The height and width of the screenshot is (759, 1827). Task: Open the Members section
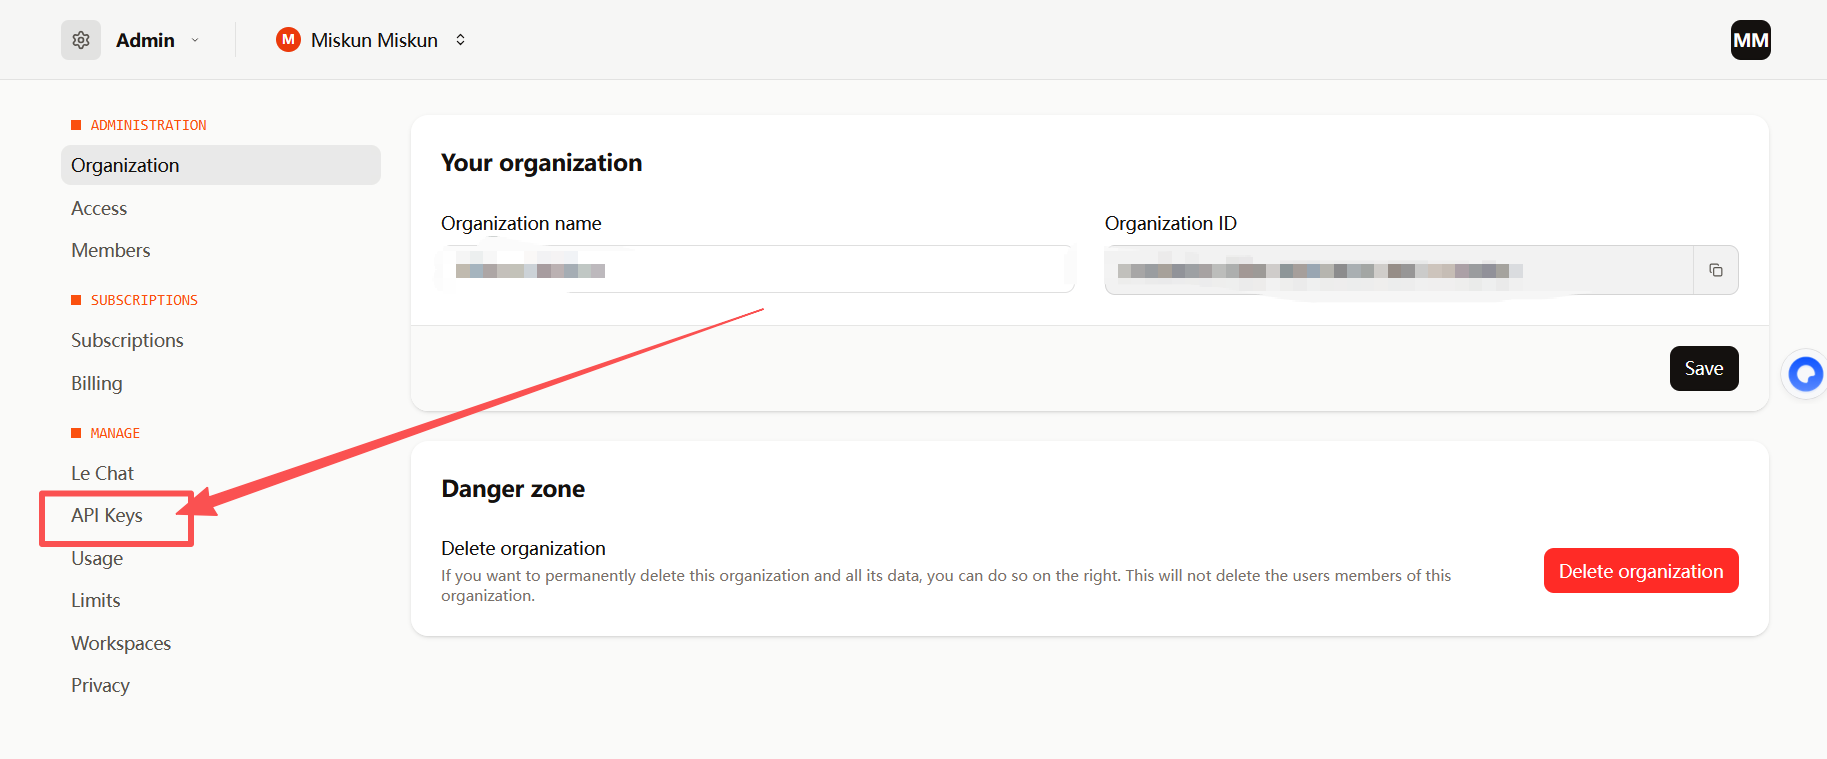click(x=111, y=250)
